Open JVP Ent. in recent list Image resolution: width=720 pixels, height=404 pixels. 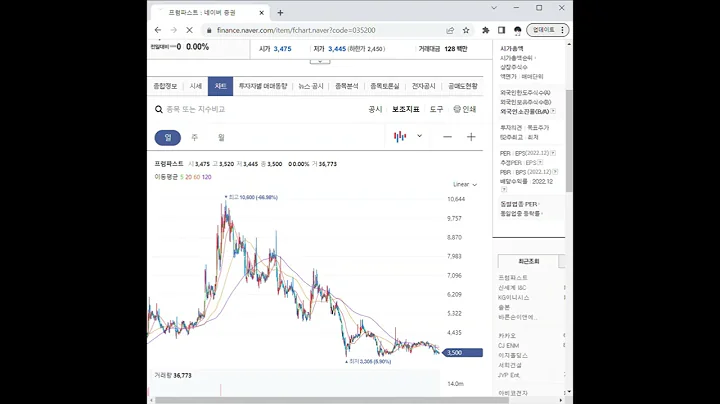pyautogui.click(x=509, y=375)
